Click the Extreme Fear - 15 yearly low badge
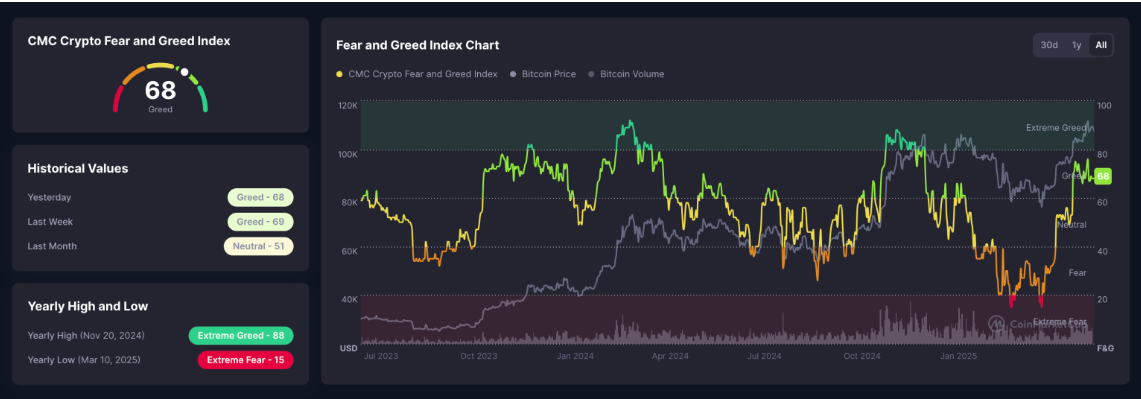The image size is (1141, 399). coord(245,360)
